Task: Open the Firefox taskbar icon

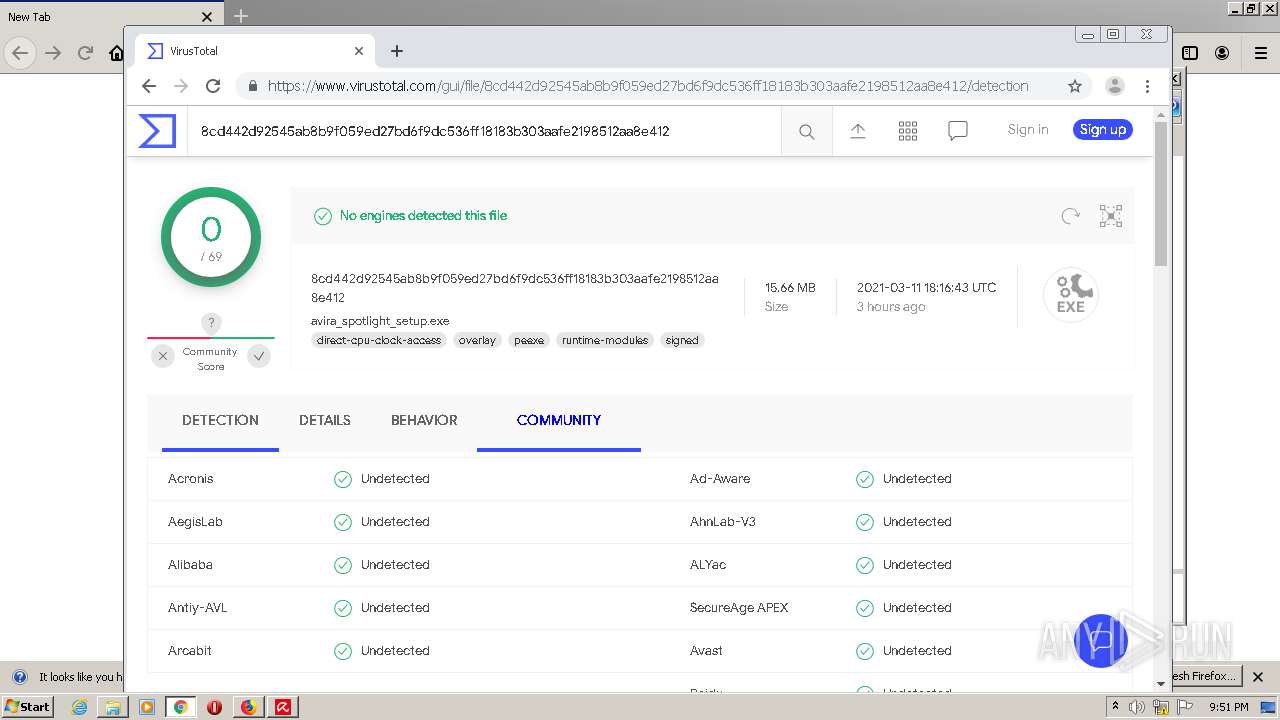Action: [x=248, y=707]
